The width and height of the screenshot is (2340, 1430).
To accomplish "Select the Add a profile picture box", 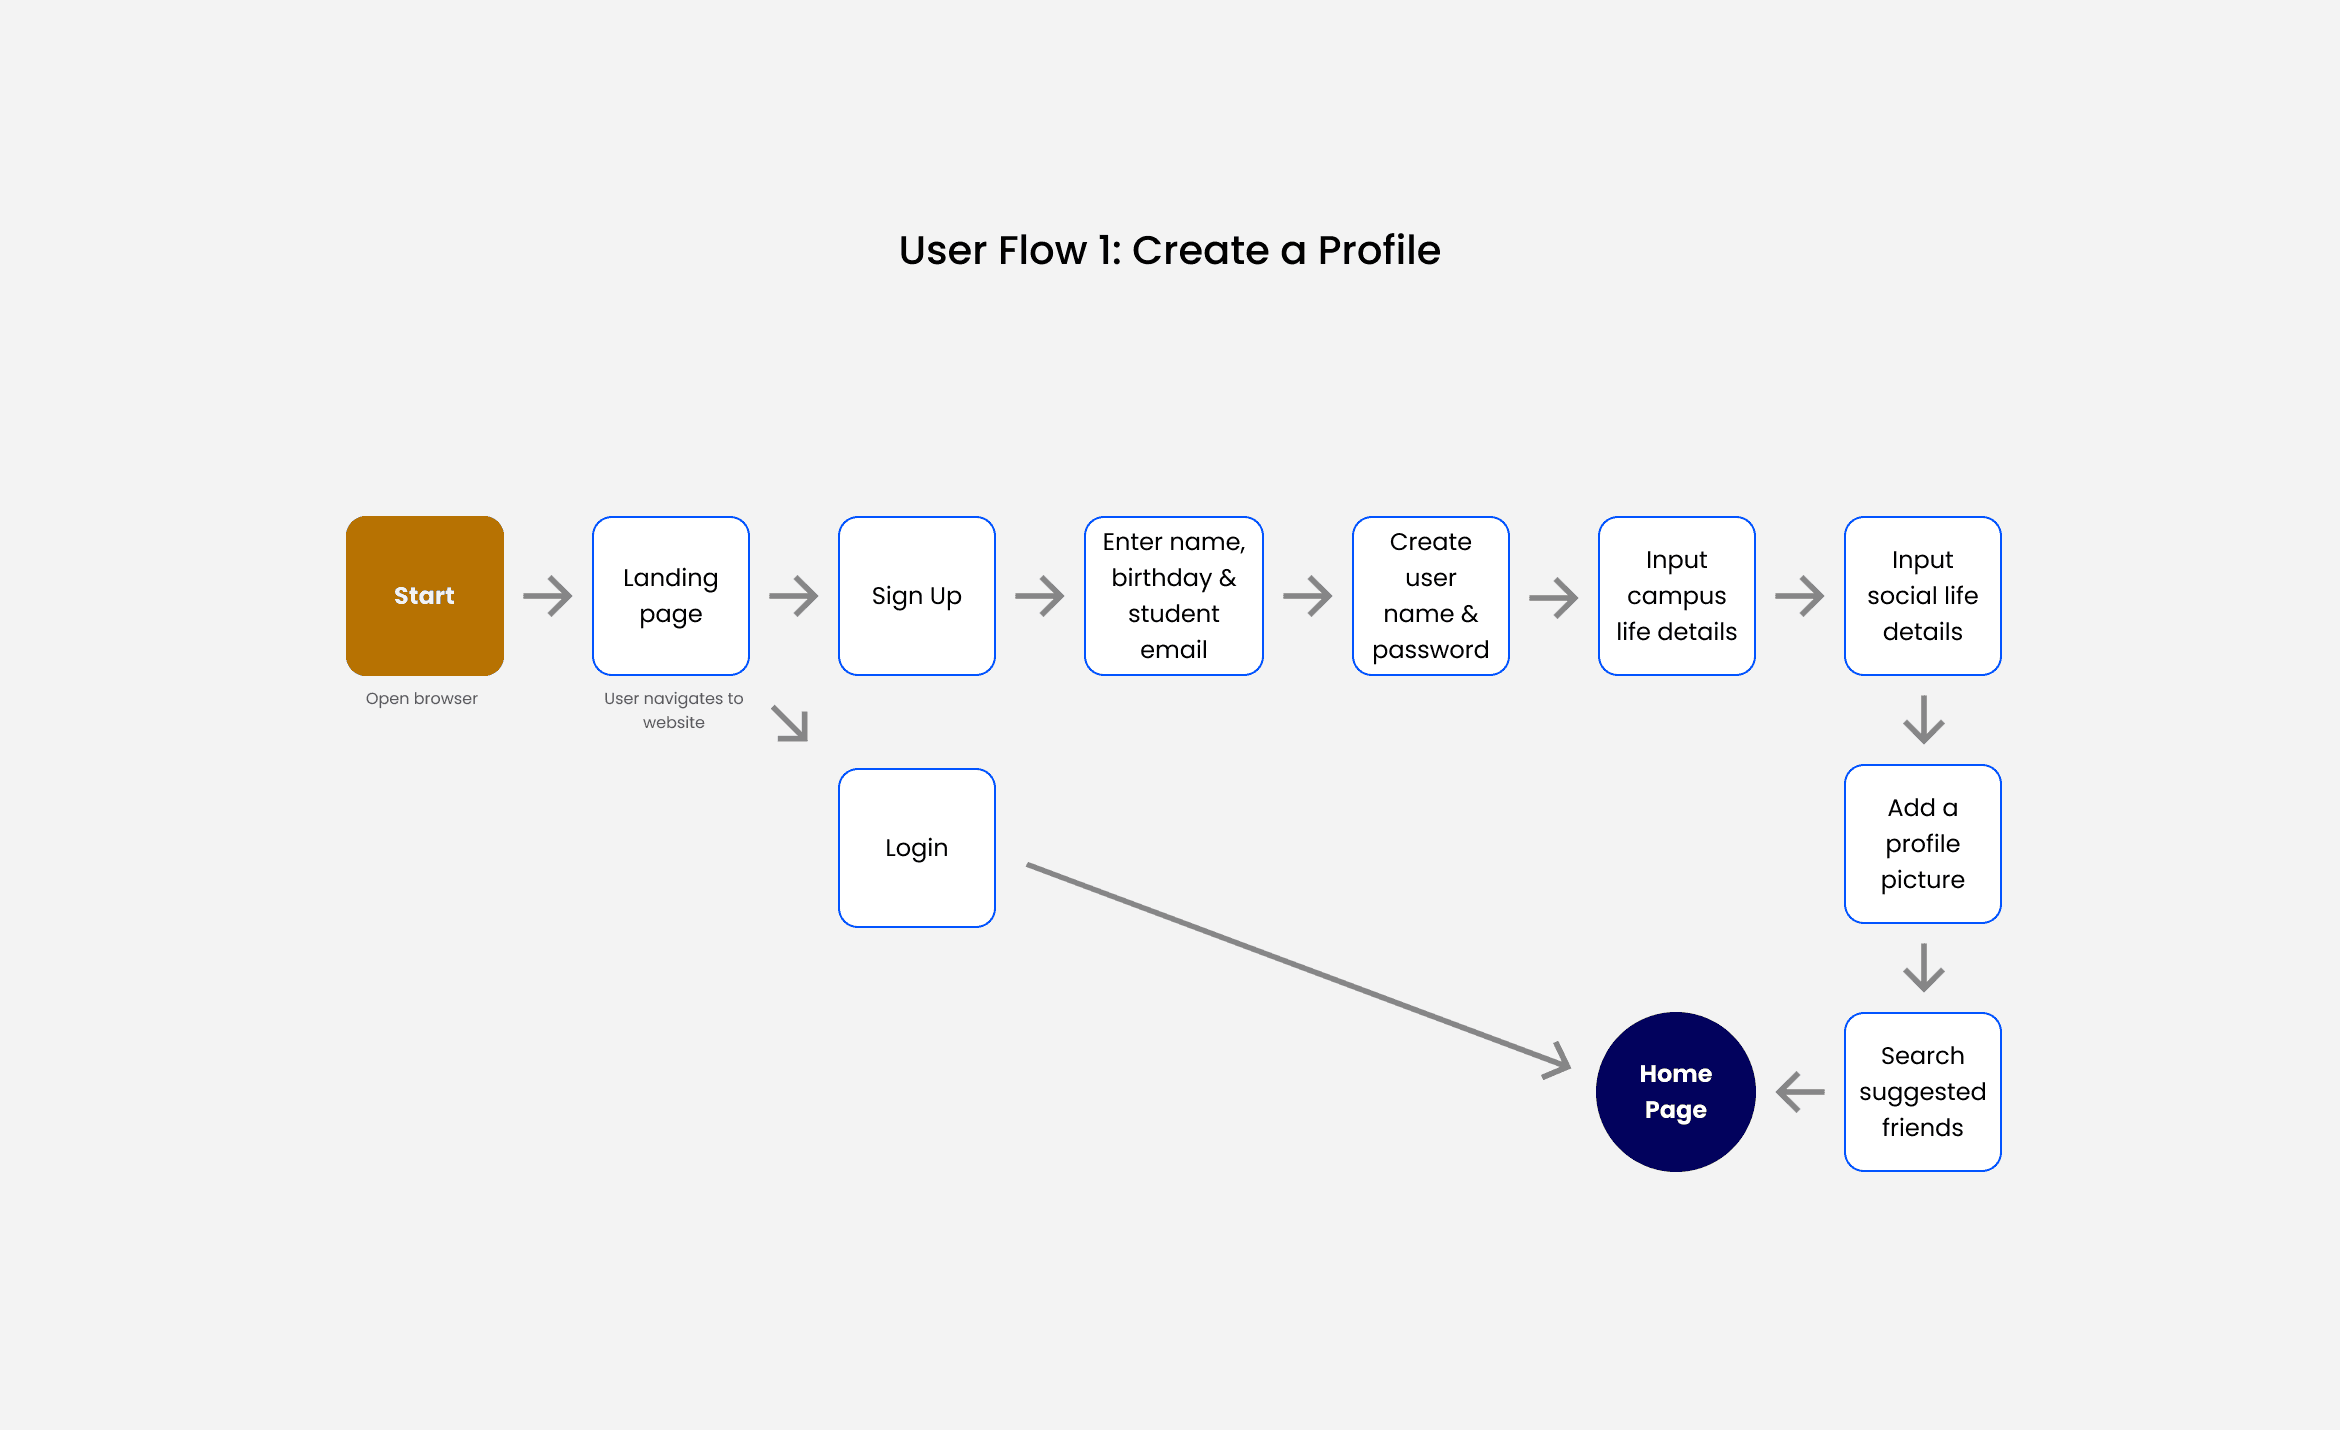I will click(1922, 844).
